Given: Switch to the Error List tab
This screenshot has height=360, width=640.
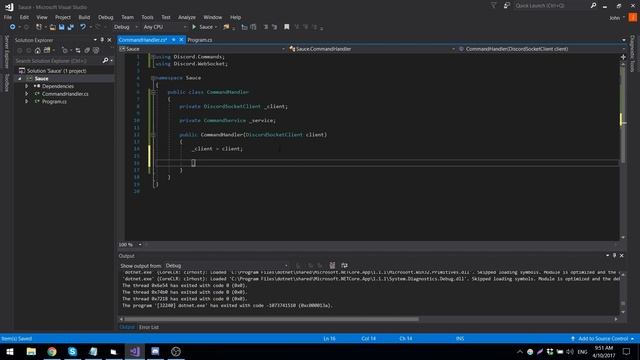Looking at the screenshot, I should 149,327.
